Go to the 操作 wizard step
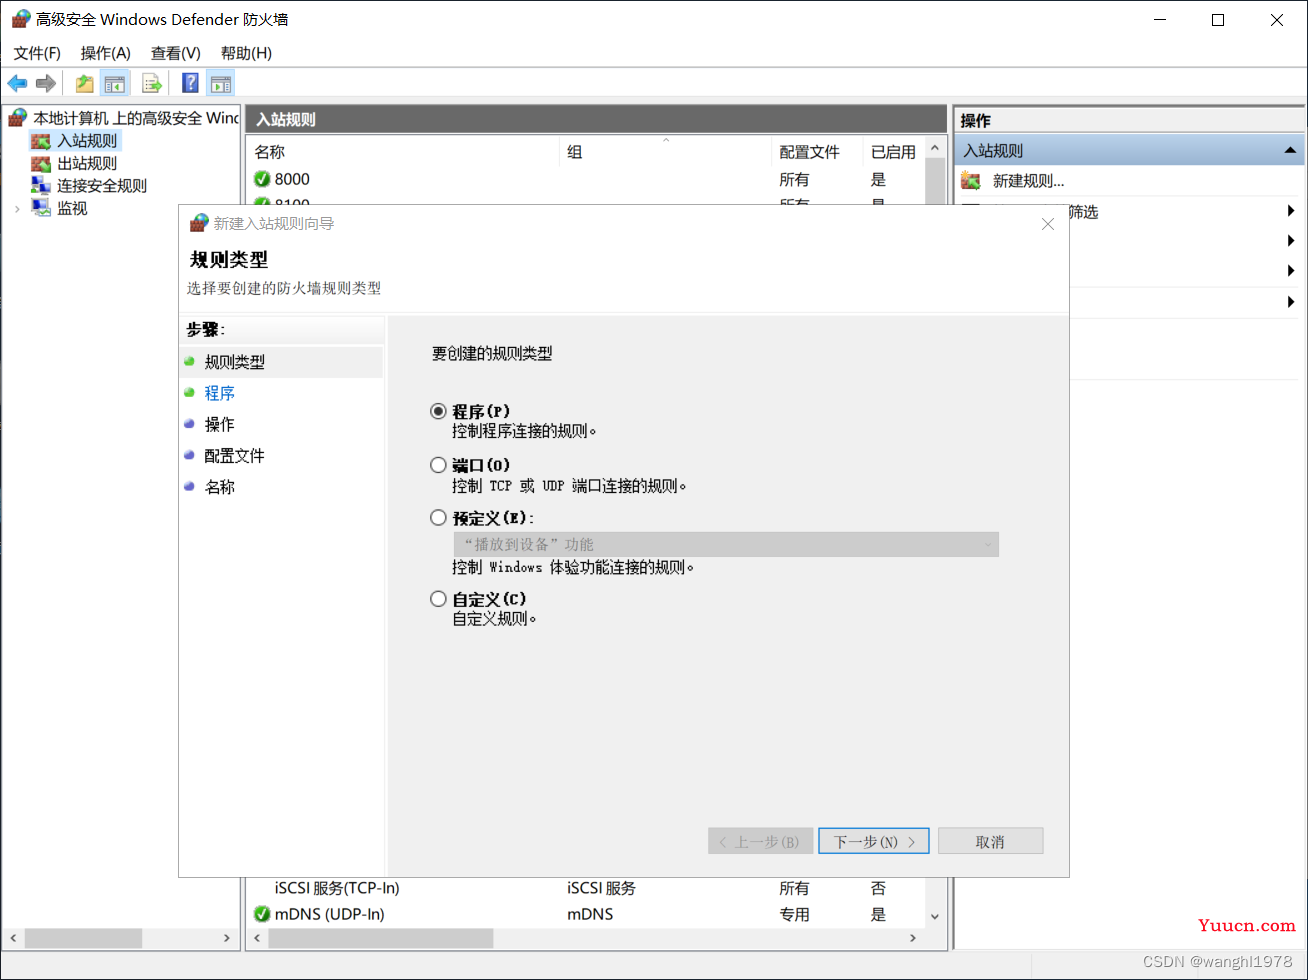 click(x=220, y=424)
